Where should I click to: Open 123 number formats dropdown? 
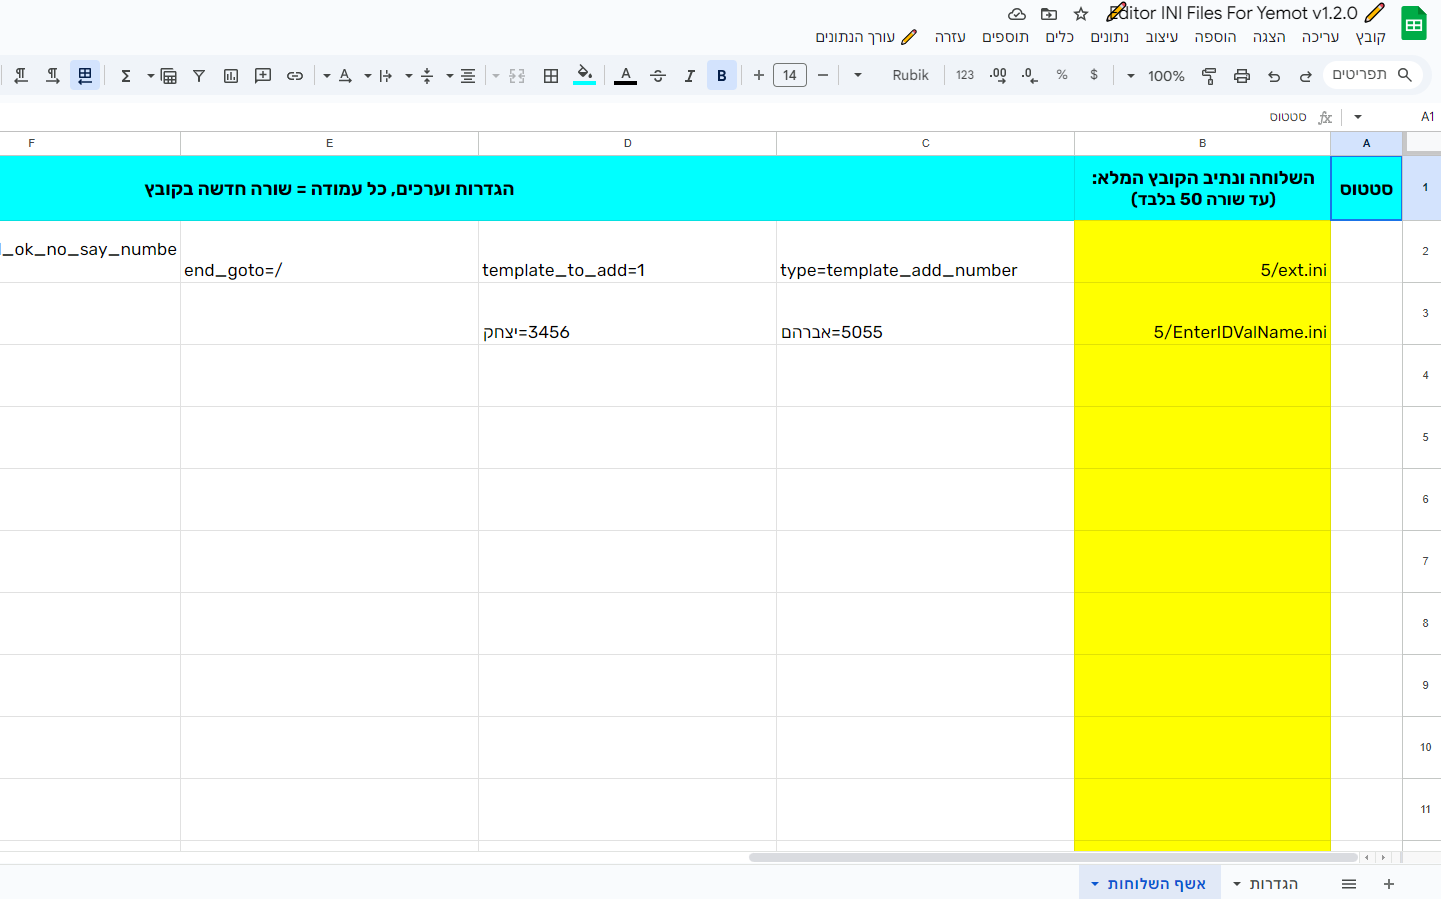click(x=965, y=75)
